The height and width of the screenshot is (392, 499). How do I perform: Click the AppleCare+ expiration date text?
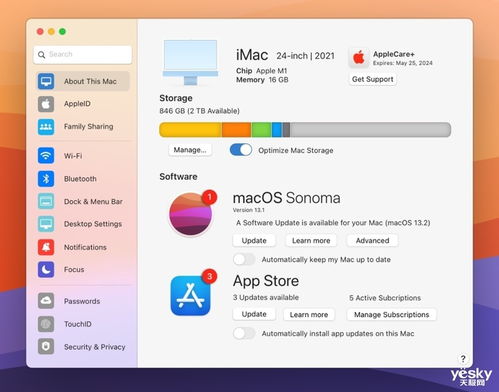click(403, 63)
